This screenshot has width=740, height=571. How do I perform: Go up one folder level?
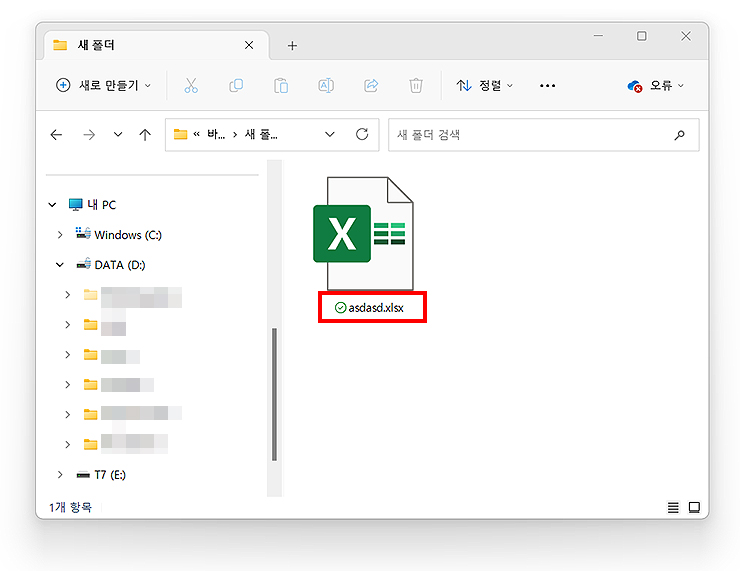(x=145, y=135)
